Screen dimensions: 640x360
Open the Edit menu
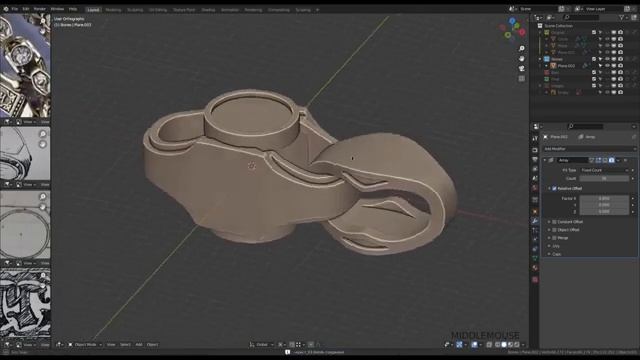point(26,9)
